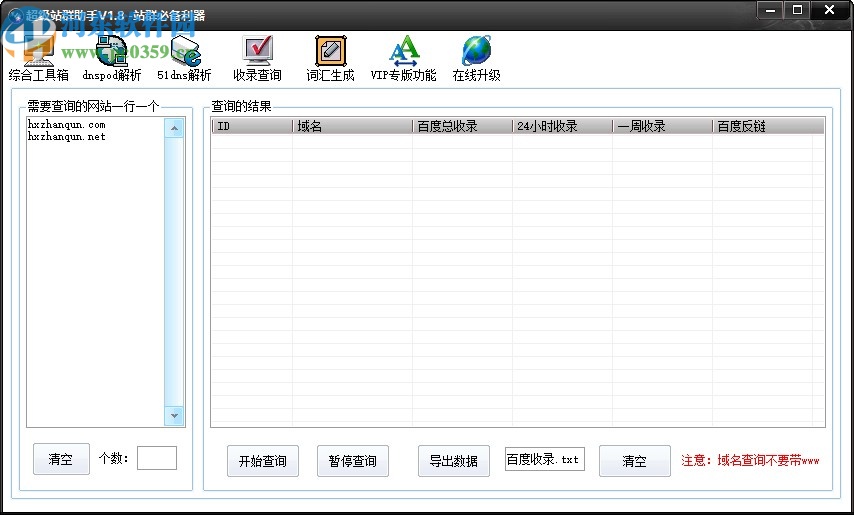Sort by the 百度总收录 column header
The width and height of the screenshot is (854, 515).
pos(462,126)
